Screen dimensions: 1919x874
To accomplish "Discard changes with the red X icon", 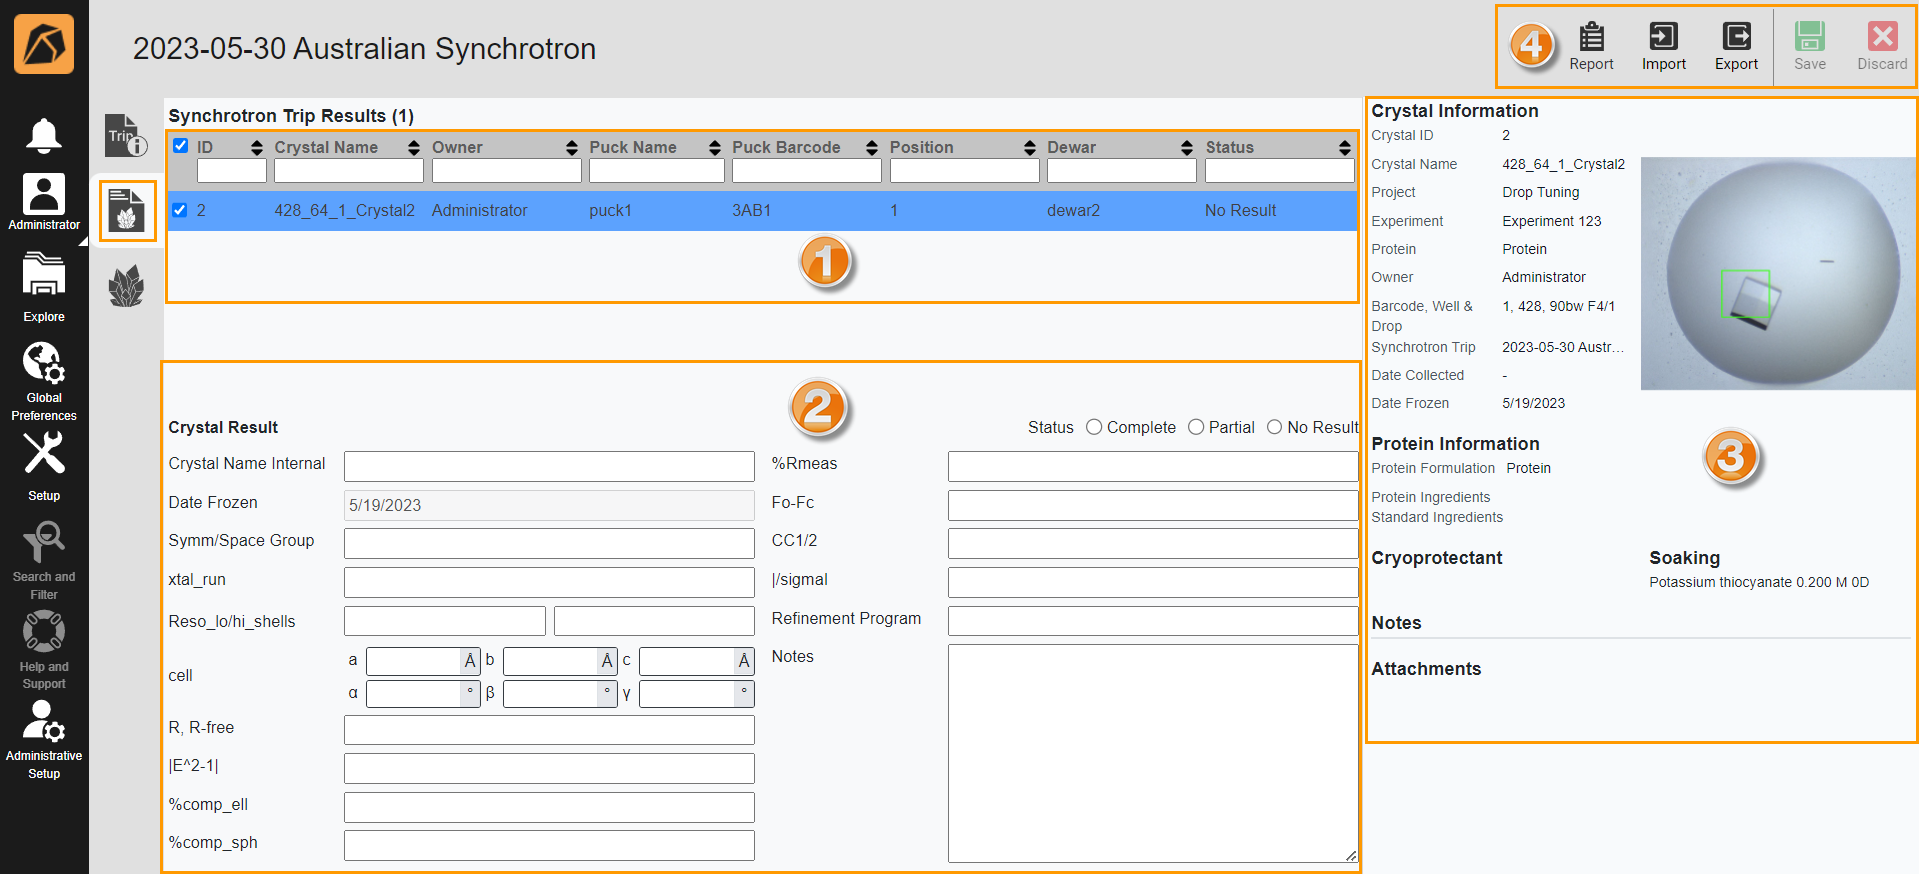I will click(x=1881, y=47).
